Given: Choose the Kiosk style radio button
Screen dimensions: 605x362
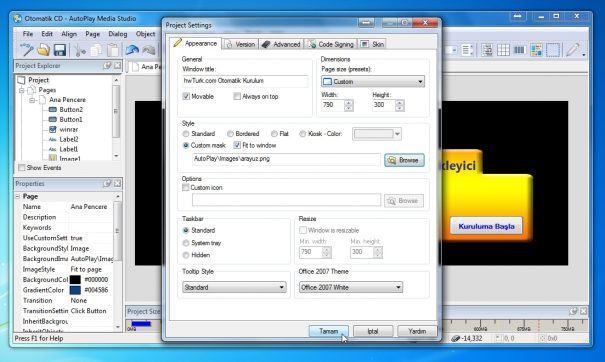Looking at the screenshot, I should coord(302,134).
